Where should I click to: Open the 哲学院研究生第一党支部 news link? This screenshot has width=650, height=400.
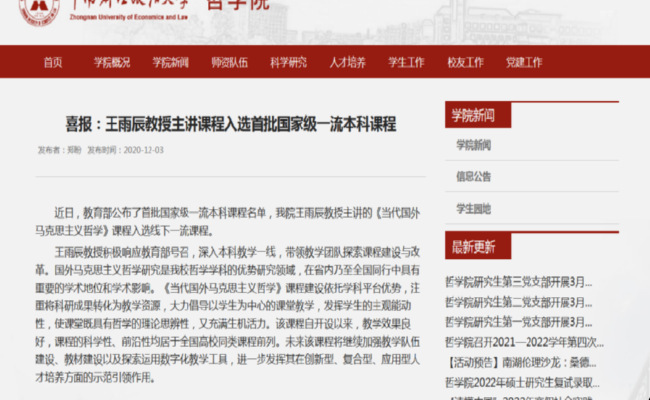coord(518,322)
